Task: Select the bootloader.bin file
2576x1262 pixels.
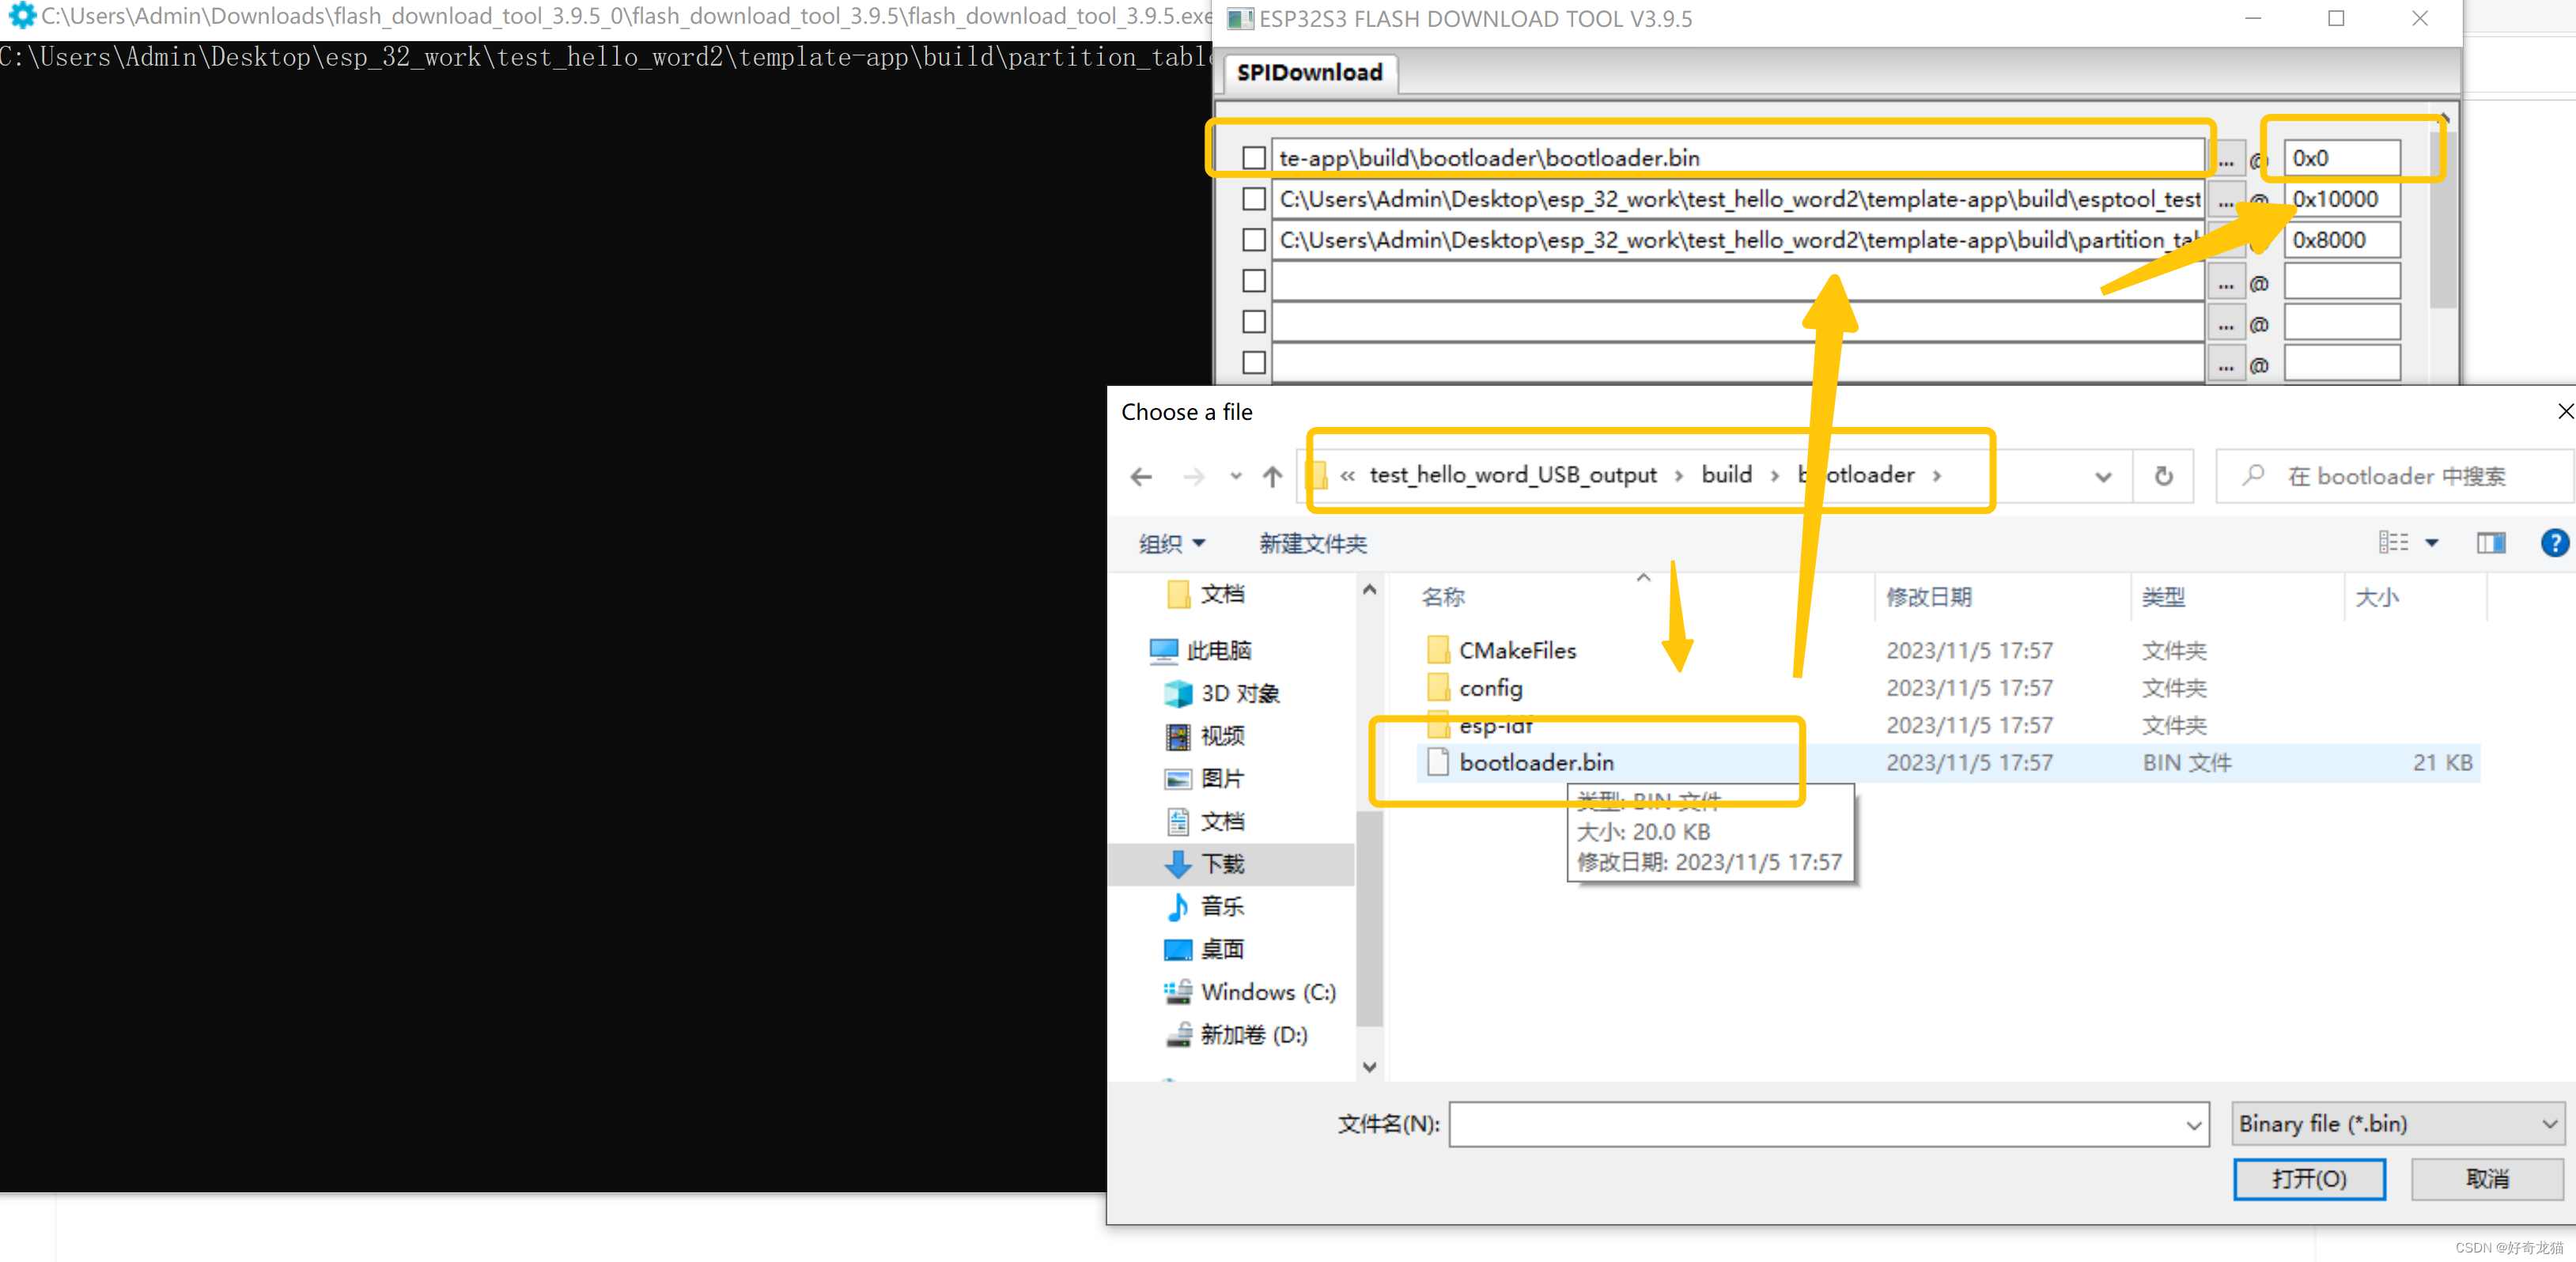Action: coord(1536,763)
